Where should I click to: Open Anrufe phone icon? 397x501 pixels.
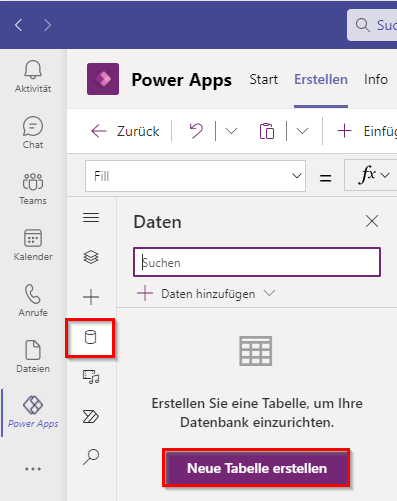tap(33, 294)
